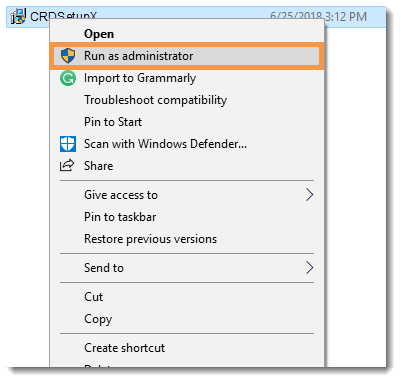Click the UAC shield icon
Image resolution: width=401 pixels, height=382 pixels.
[68, 56]
